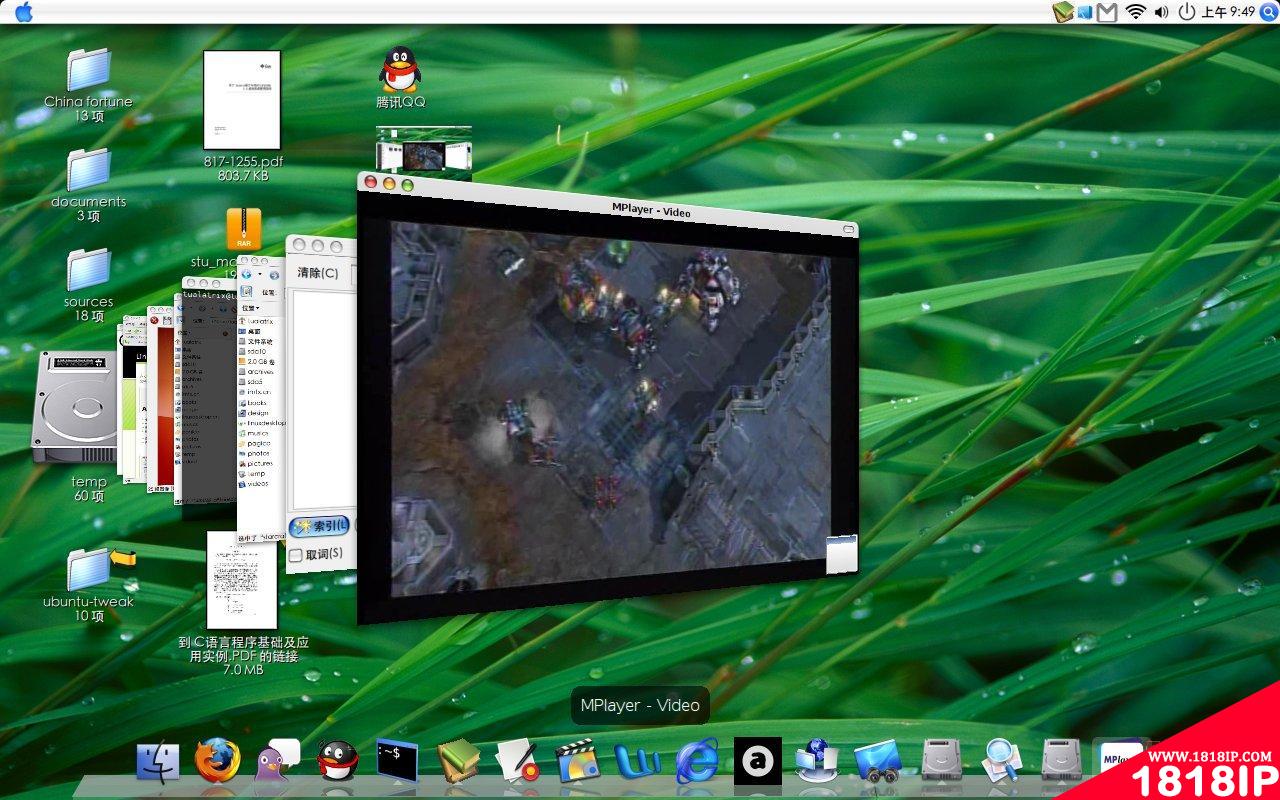The image size is (1280, 800).
Task: Launch Firefox from the dock
Action: [217, 761]
